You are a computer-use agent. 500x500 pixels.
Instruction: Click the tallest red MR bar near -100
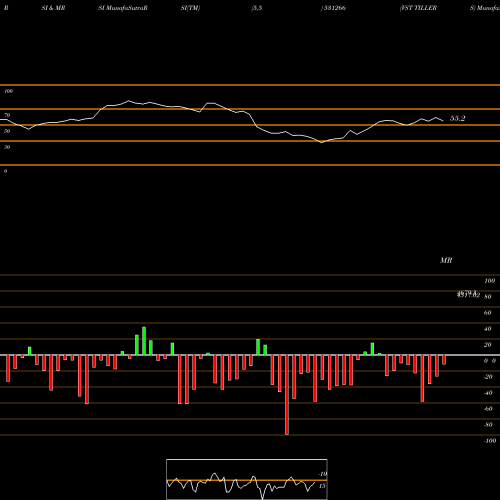pos(287,395)
